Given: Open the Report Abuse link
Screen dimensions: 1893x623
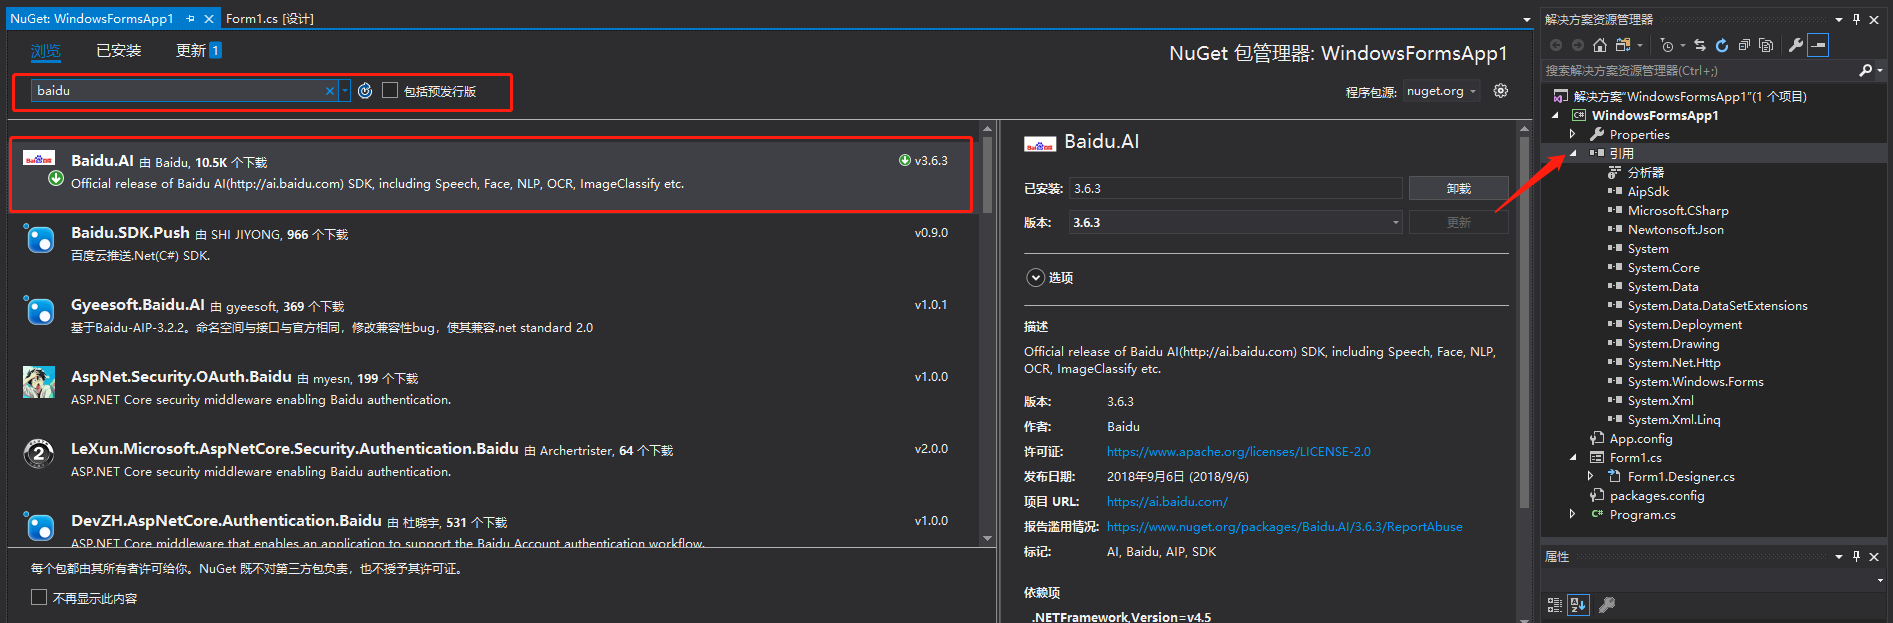Looking at the screenshot, I should coord(1284,527).
